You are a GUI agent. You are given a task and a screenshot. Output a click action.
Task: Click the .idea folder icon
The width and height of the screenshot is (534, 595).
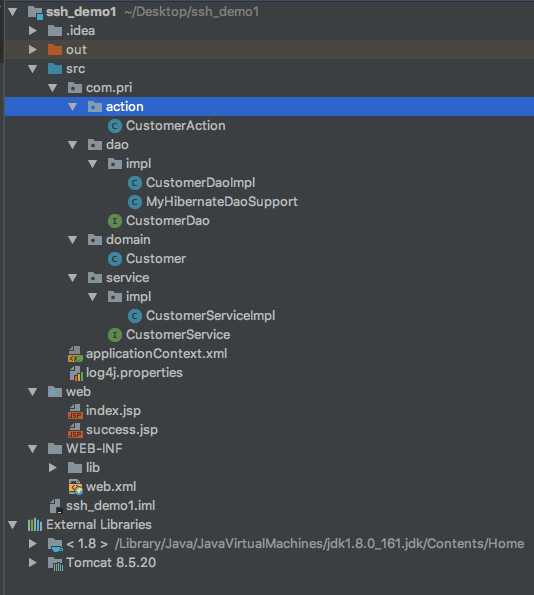click(55, 31)
